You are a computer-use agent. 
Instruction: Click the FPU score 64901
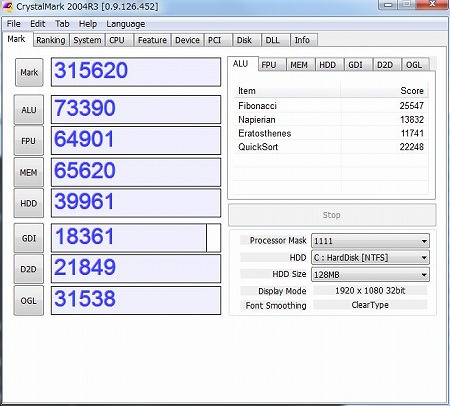(136, 141)
